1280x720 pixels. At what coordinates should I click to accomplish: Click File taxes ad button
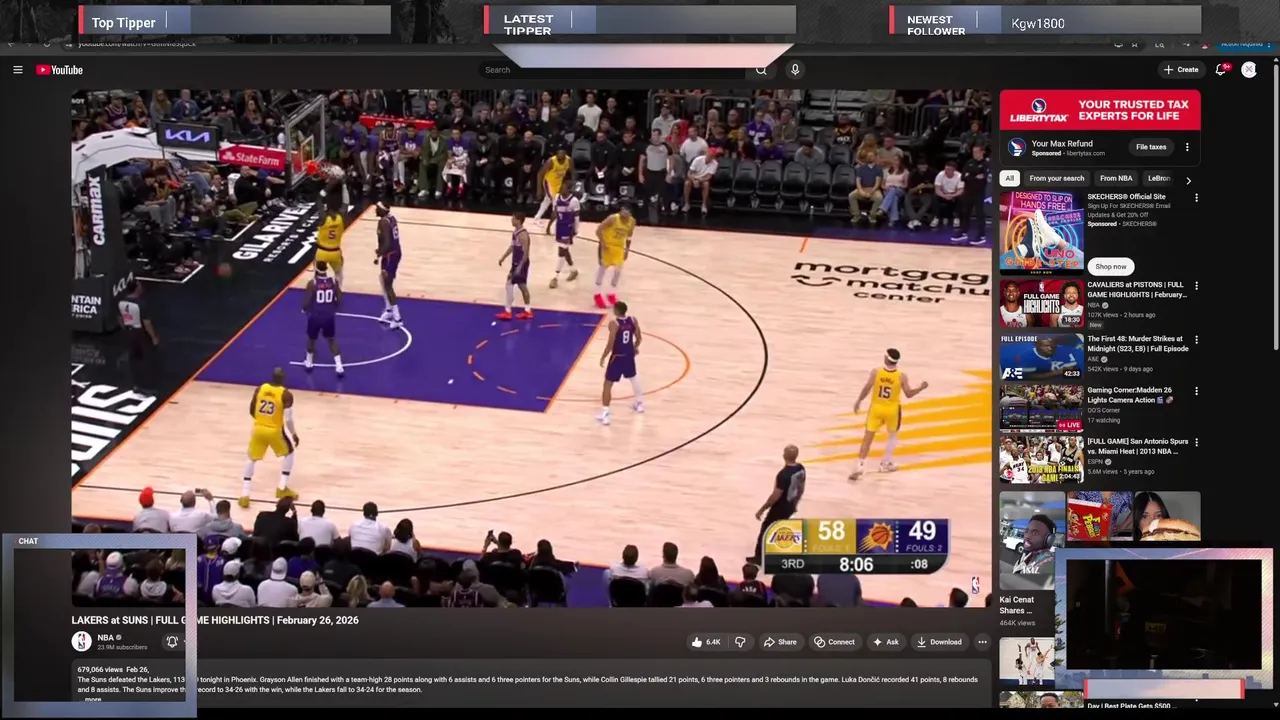(1151, 147)
